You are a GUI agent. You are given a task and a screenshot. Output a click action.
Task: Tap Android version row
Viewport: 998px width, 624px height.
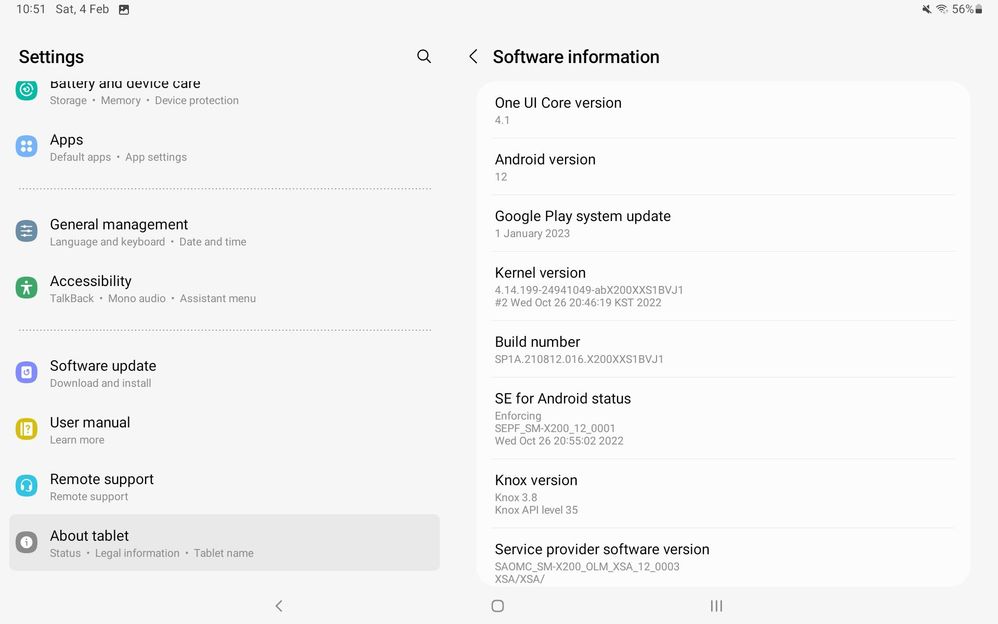(x=724, y=167)
